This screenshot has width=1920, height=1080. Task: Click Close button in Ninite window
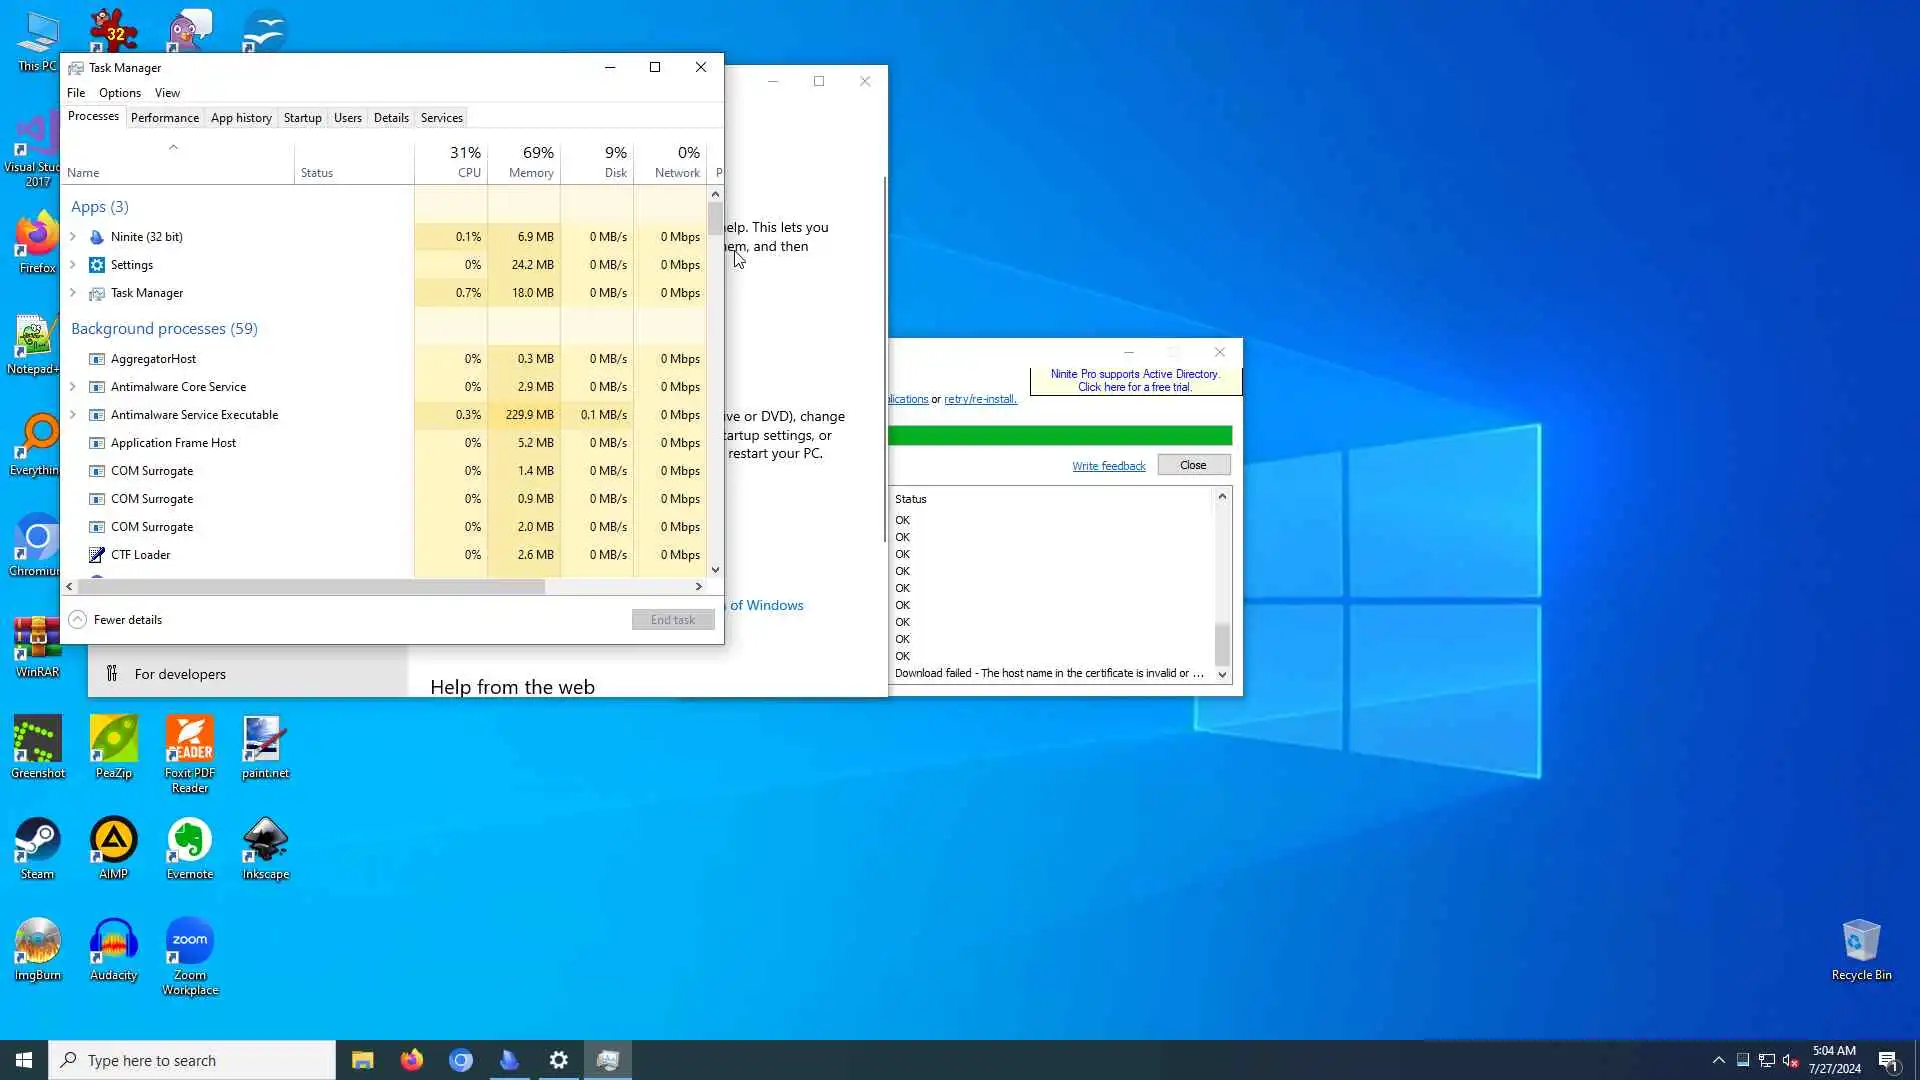1193,465
